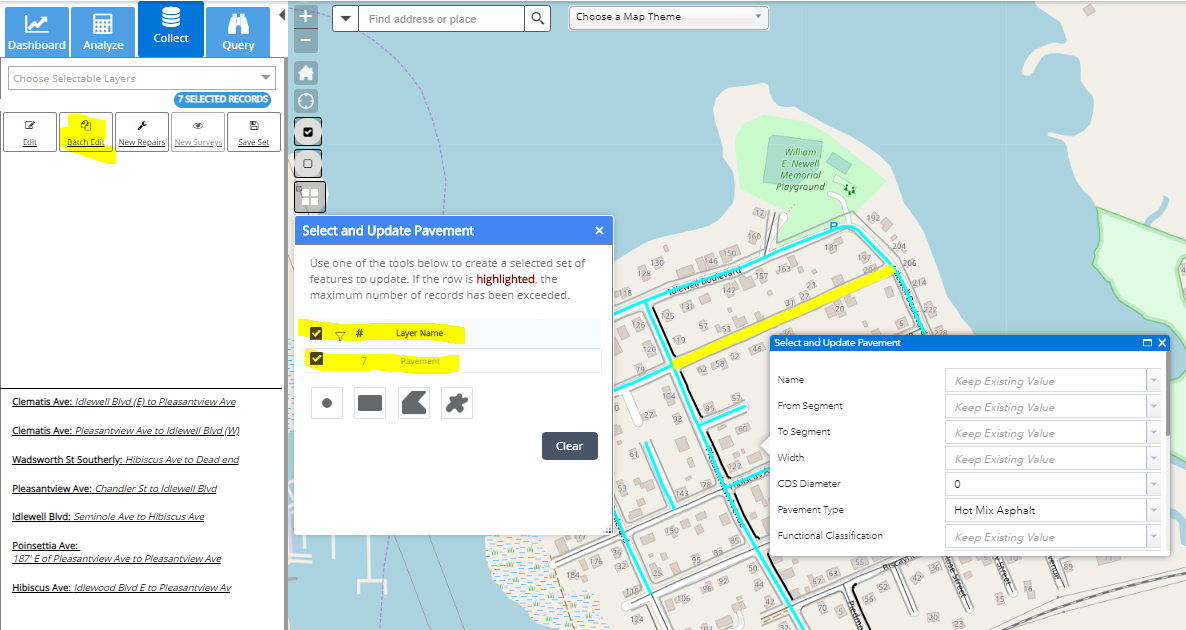Choose the polygon selection tool
This screenshot has width=1186, height=630.
pyautogui.click(x=413, y=403)
